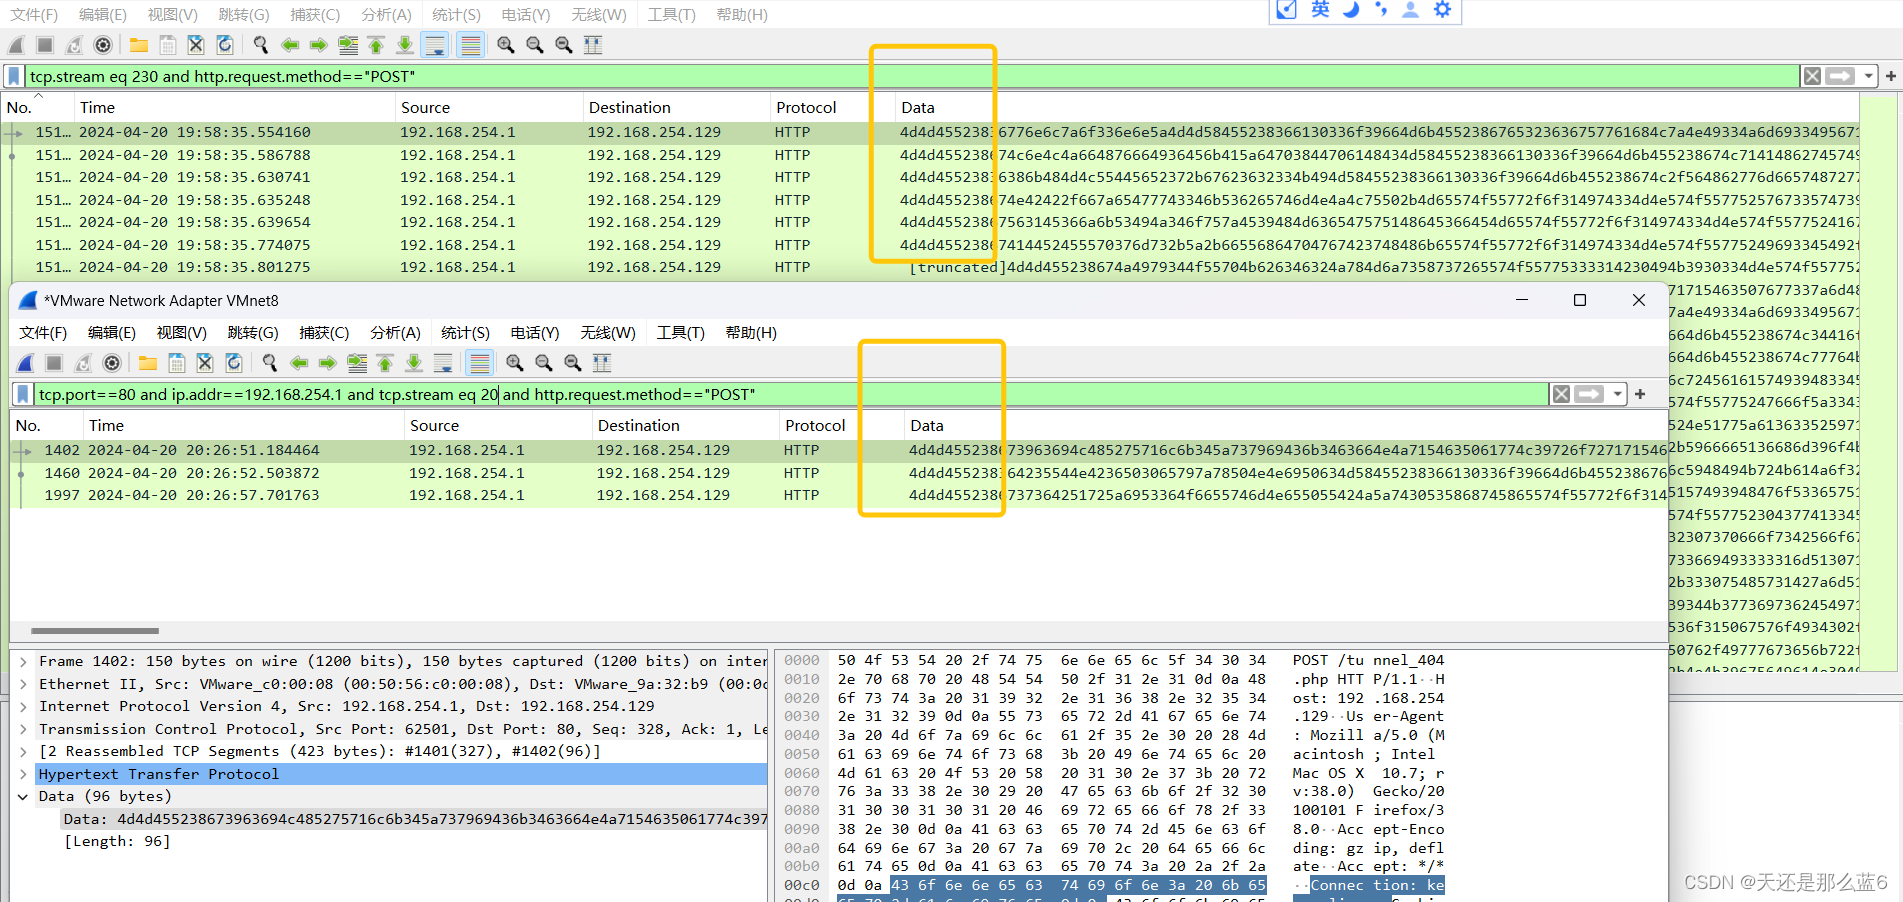Image resolution: width=1903 pixels, height=902 pixels.
Task: Apply display filter arrow in VMnet8 window
Action: [x=1589, y=394]
